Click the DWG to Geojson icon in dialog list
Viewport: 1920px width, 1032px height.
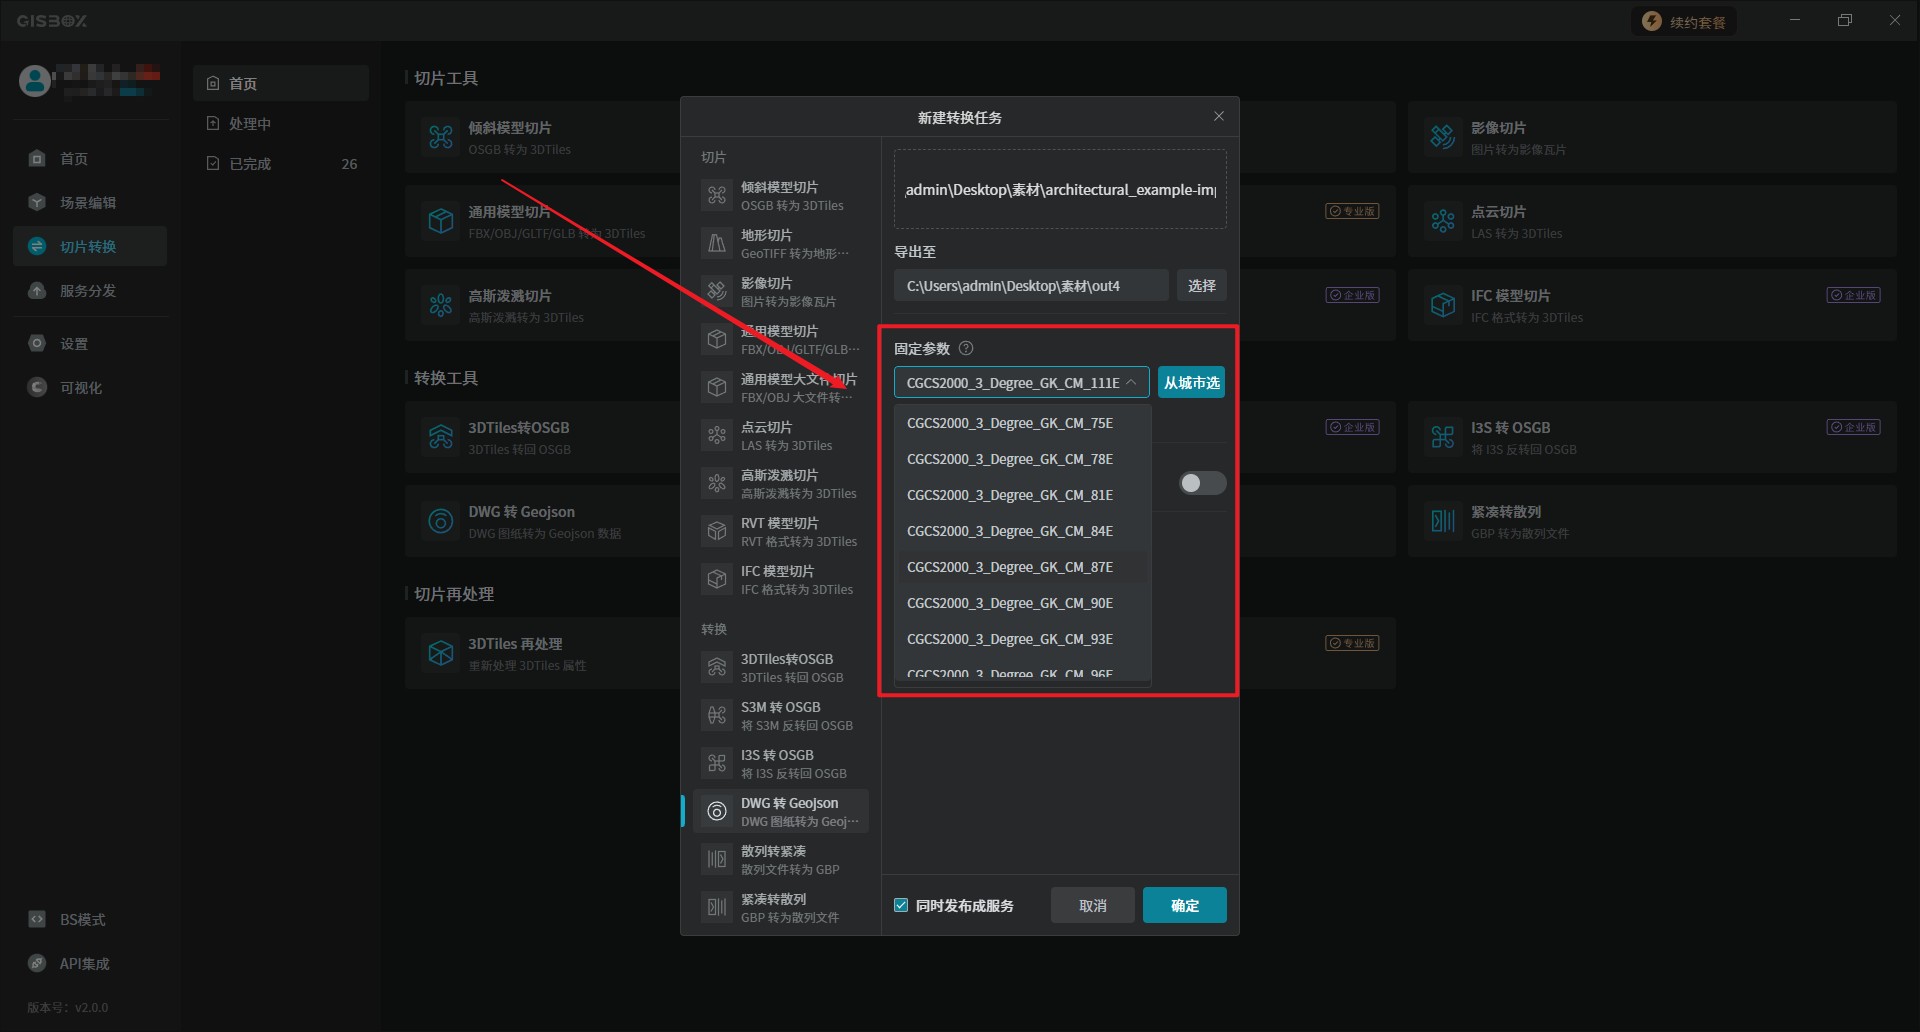coord(717,812)
